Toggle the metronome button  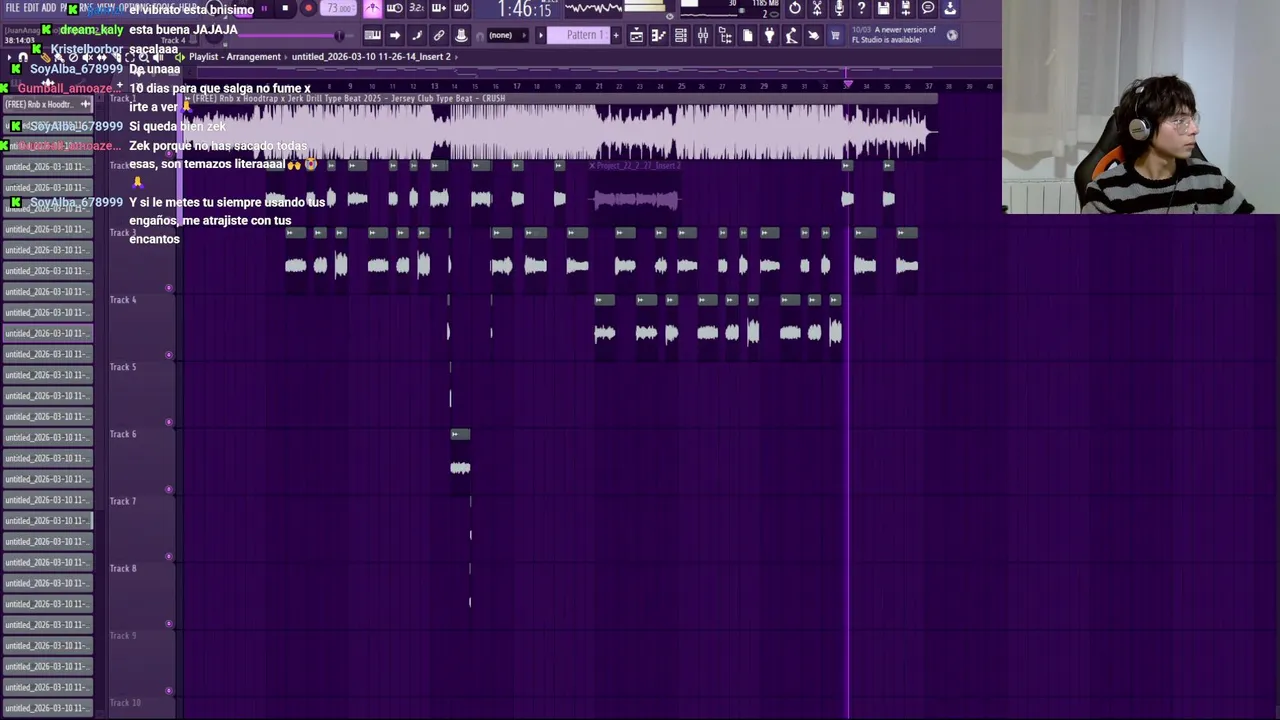[372, 8]
